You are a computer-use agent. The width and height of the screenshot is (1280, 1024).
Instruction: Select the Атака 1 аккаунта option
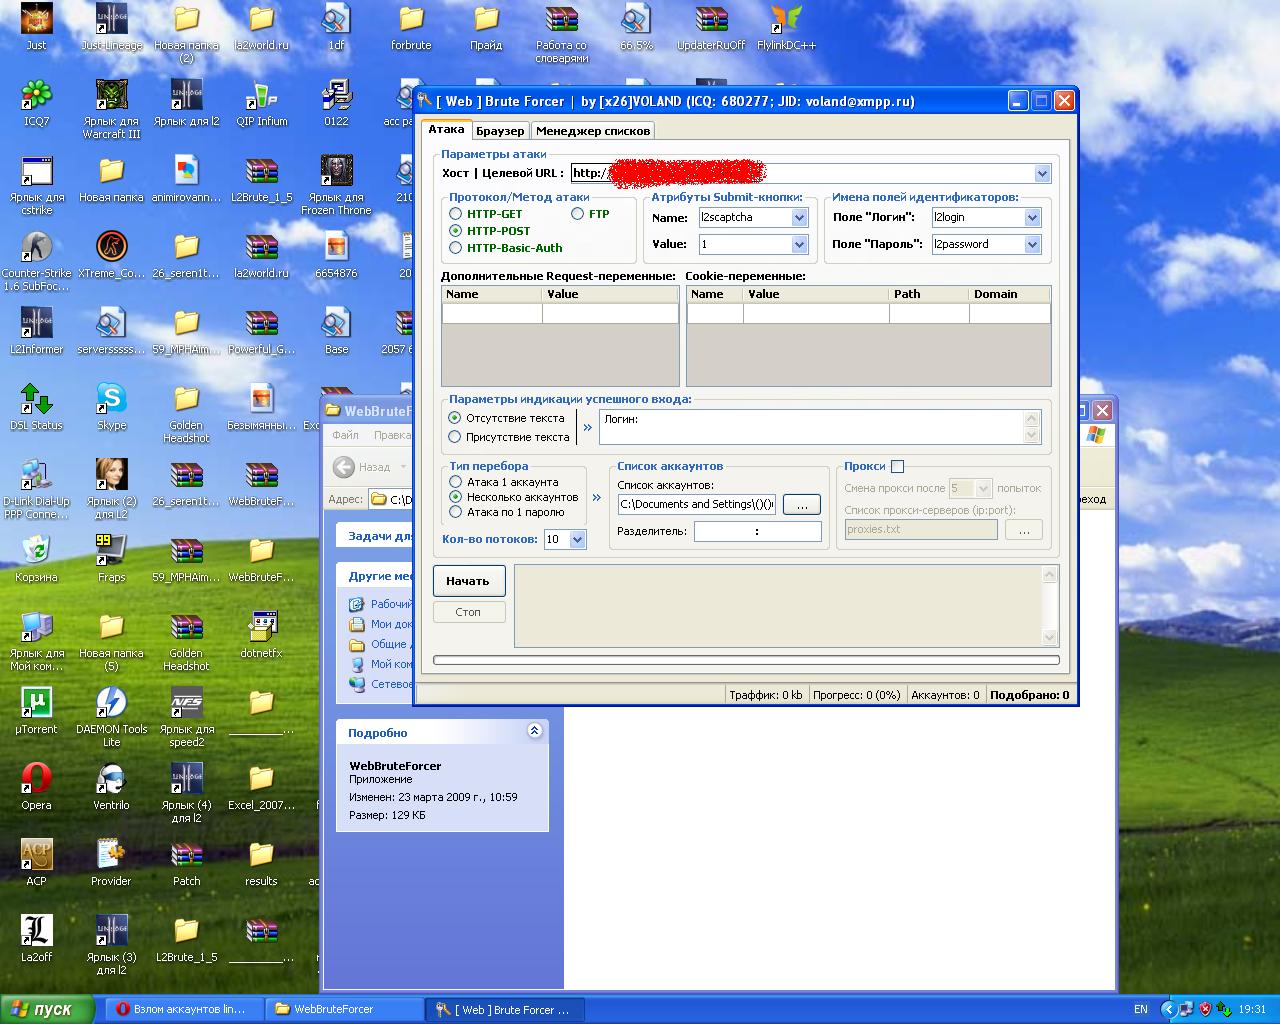pos(456,482)
